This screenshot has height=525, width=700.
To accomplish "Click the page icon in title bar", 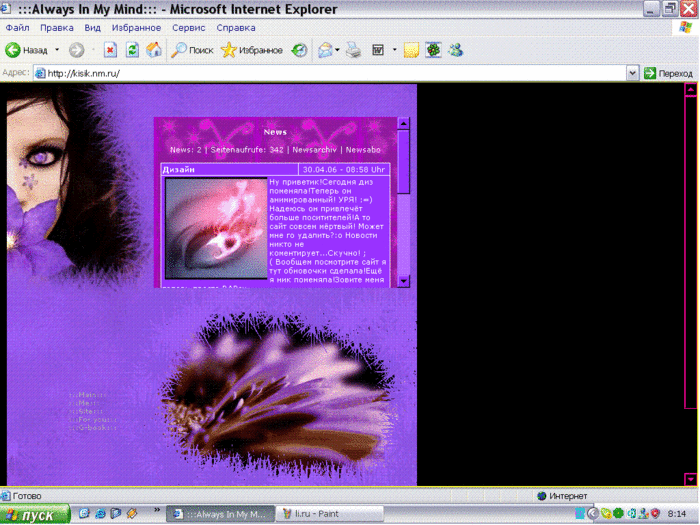I will [5, 8].
